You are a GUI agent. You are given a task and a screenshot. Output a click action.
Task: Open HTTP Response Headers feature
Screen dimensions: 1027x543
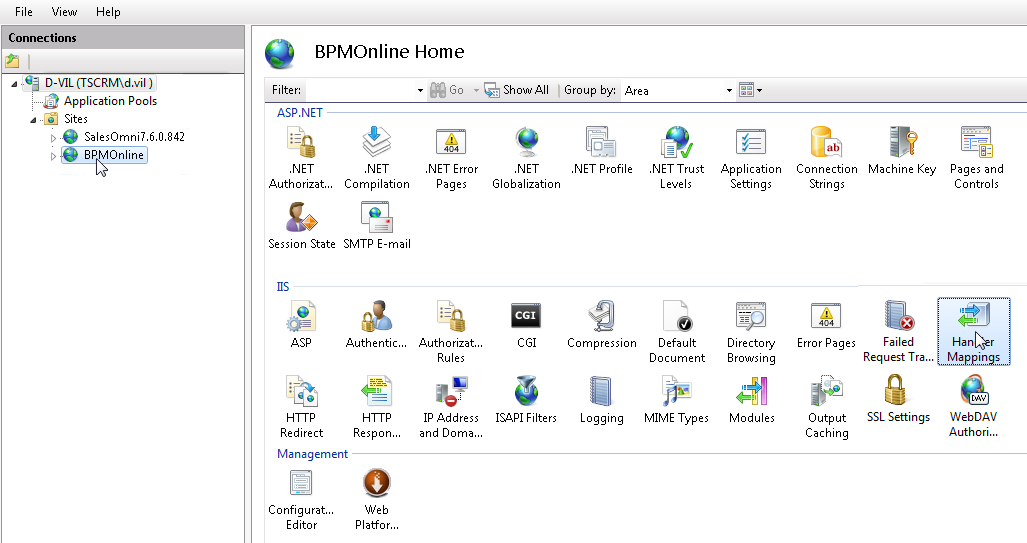tap(377, 407)
